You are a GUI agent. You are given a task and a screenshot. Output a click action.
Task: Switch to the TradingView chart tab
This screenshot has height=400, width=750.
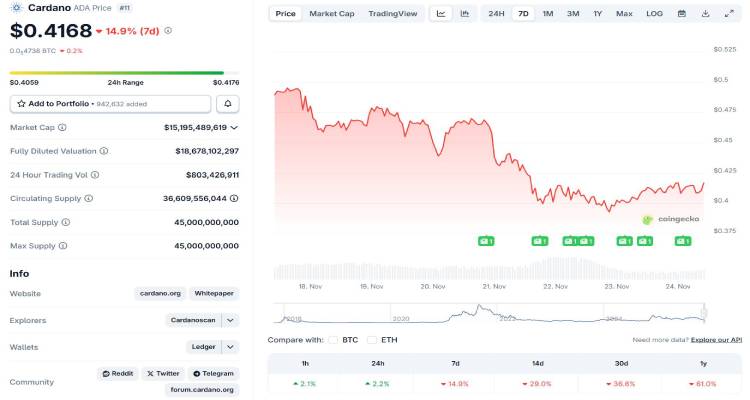tap(392, 14)
